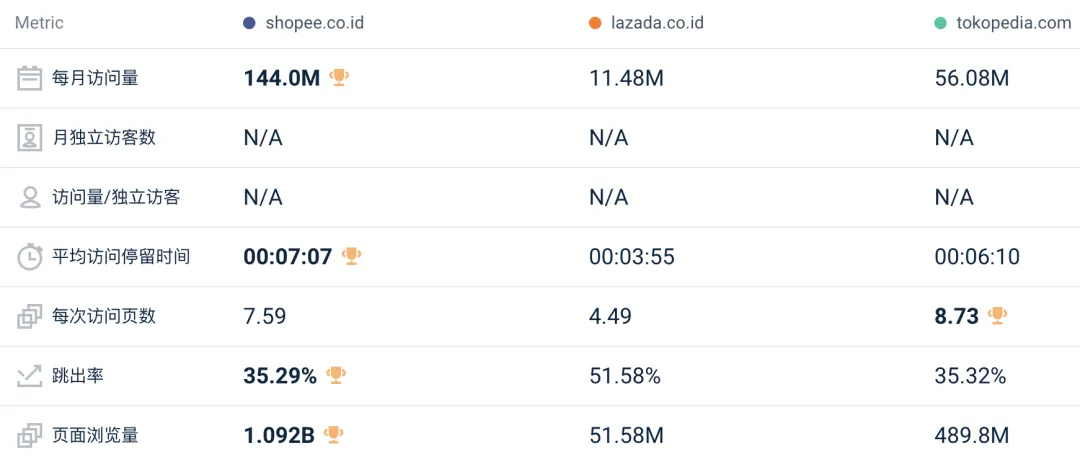This screenshot has height=464, width=1080.
Task: Open the shopee.co.id column header link
Action: 315,23
